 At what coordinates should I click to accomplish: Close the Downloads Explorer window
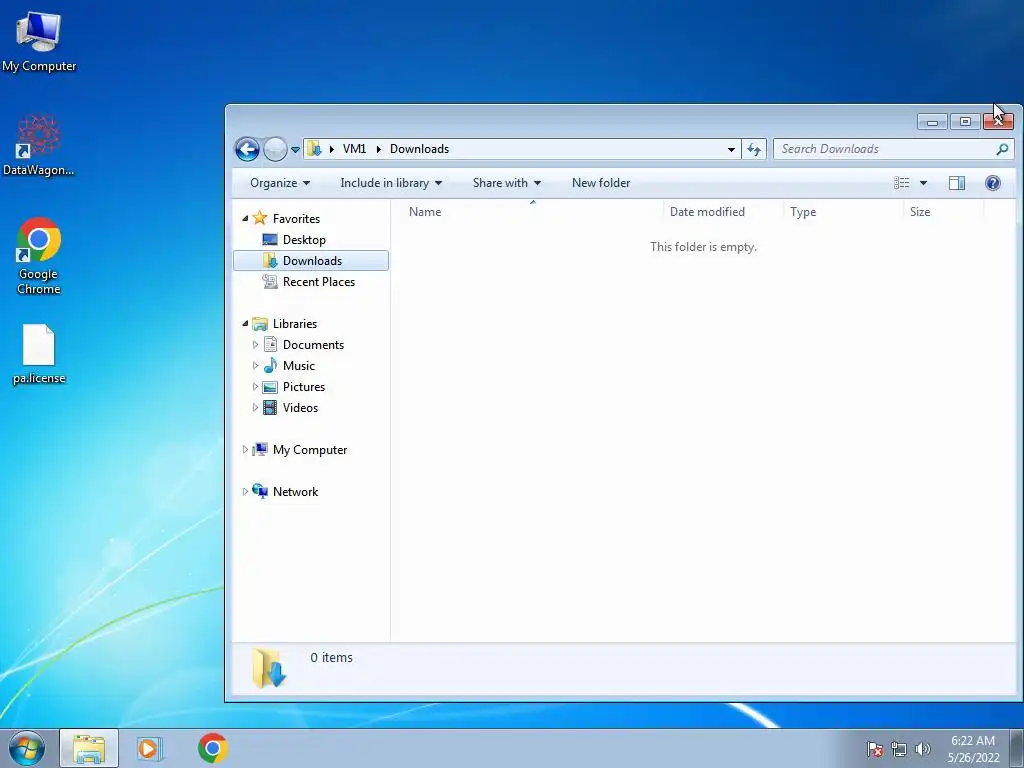pos(998,121)
